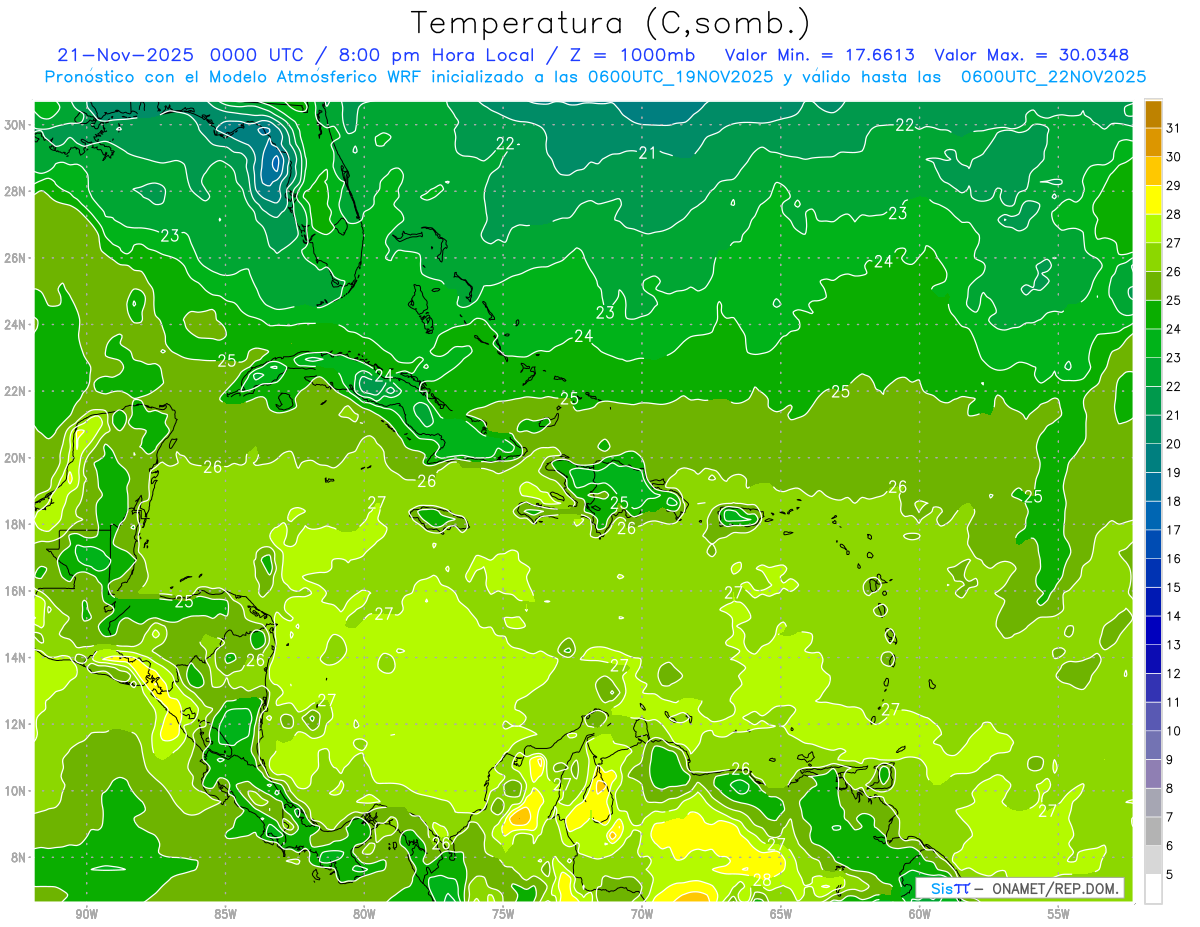Click the color bar label '31'
1200x927 pixels.
tap(1174, 128)
